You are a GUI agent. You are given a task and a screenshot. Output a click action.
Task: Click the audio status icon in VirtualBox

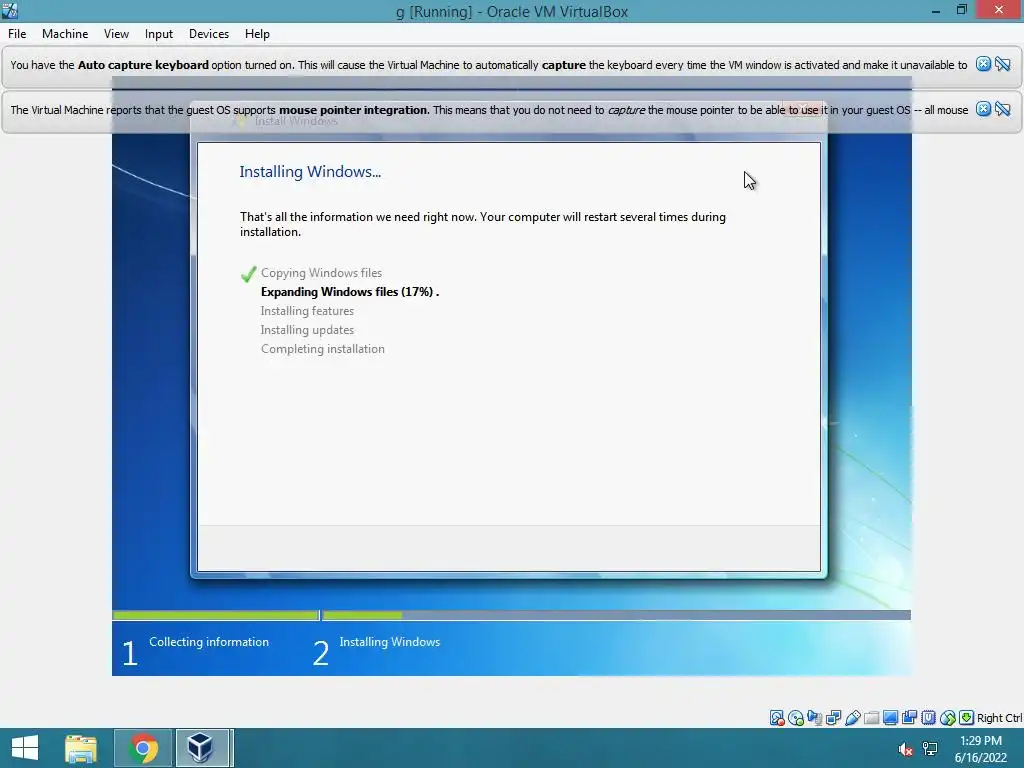coord(815,718)
